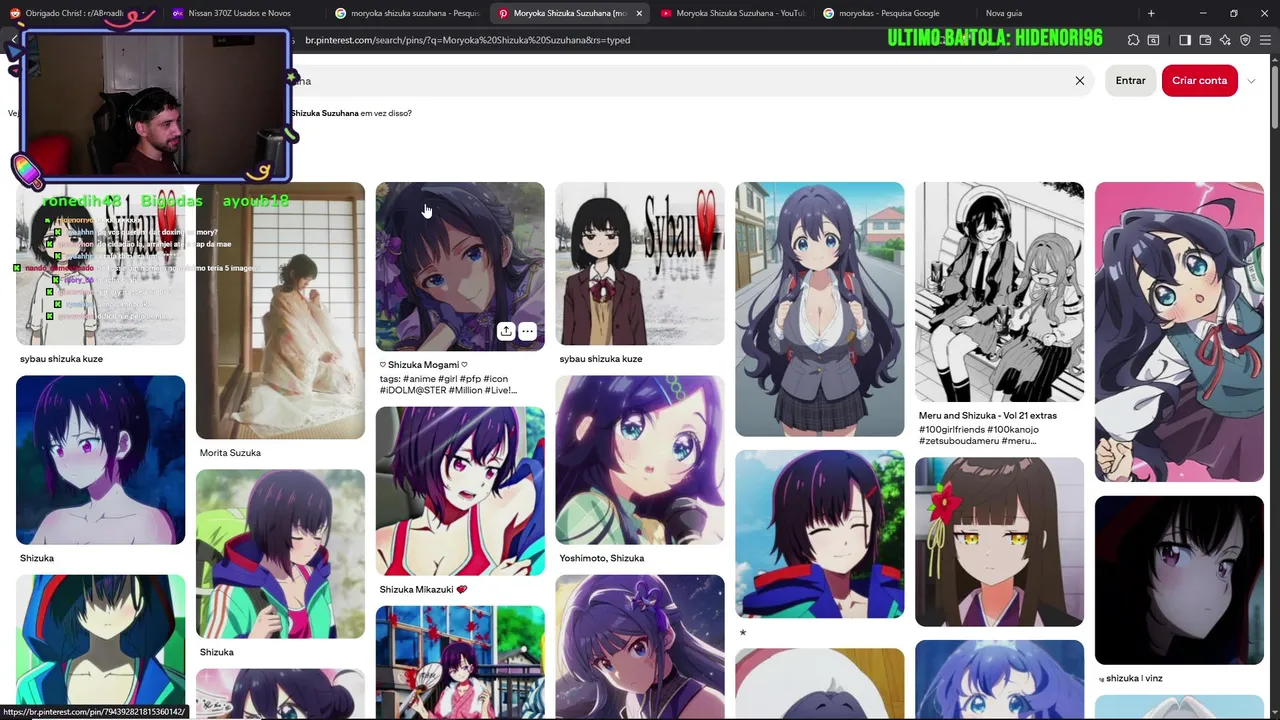Screen dimensions: 1280x720
Task: Click Shizuka Suzuhana suggestion link
Action: 324,113
